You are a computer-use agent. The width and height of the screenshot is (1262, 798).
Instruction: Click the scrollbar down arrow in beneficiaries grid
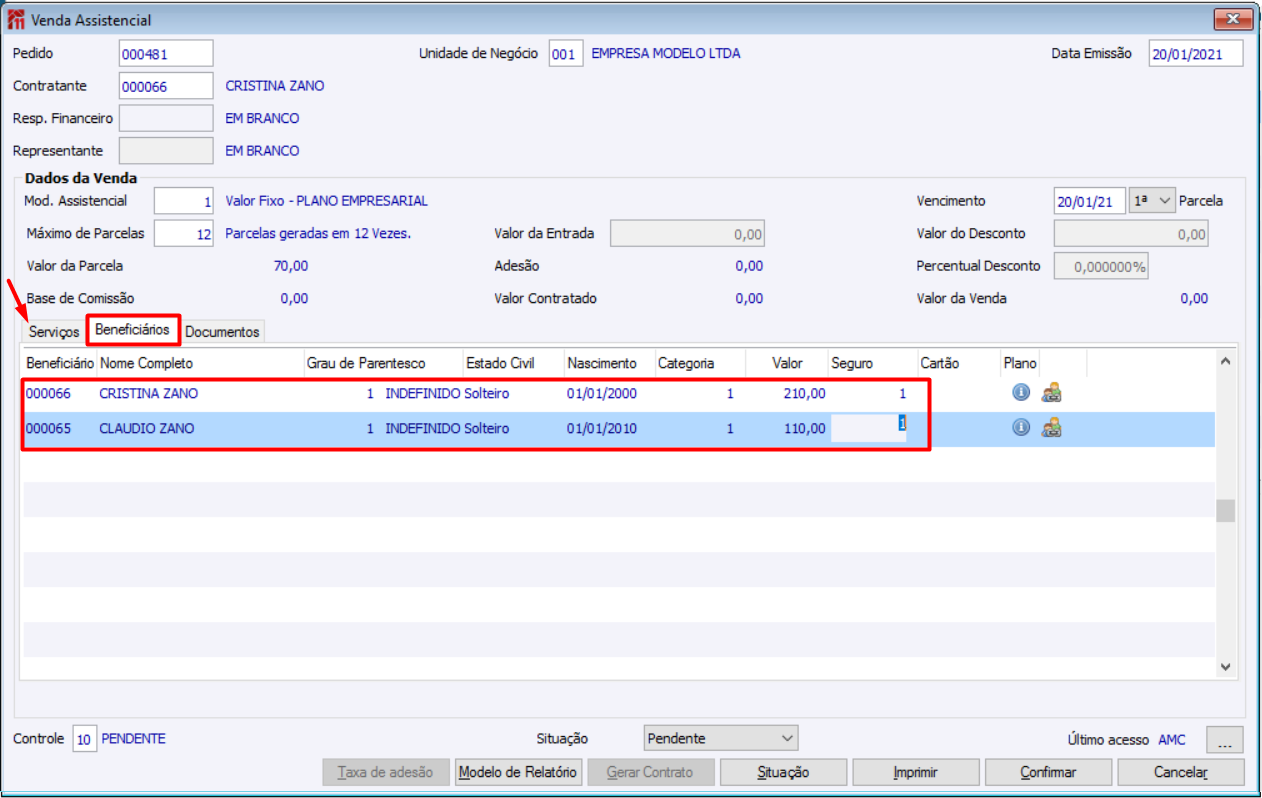(1225, 666)
